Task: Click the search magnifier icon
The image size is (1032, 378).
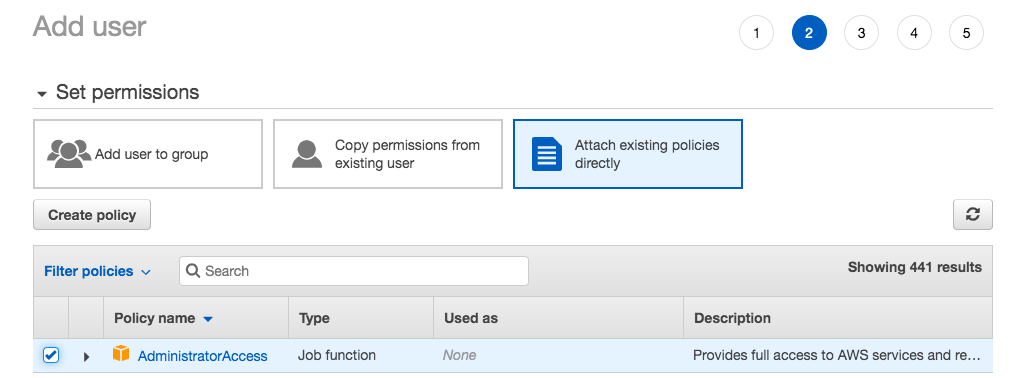Action: pyautogui.click(x=193, y=271)
